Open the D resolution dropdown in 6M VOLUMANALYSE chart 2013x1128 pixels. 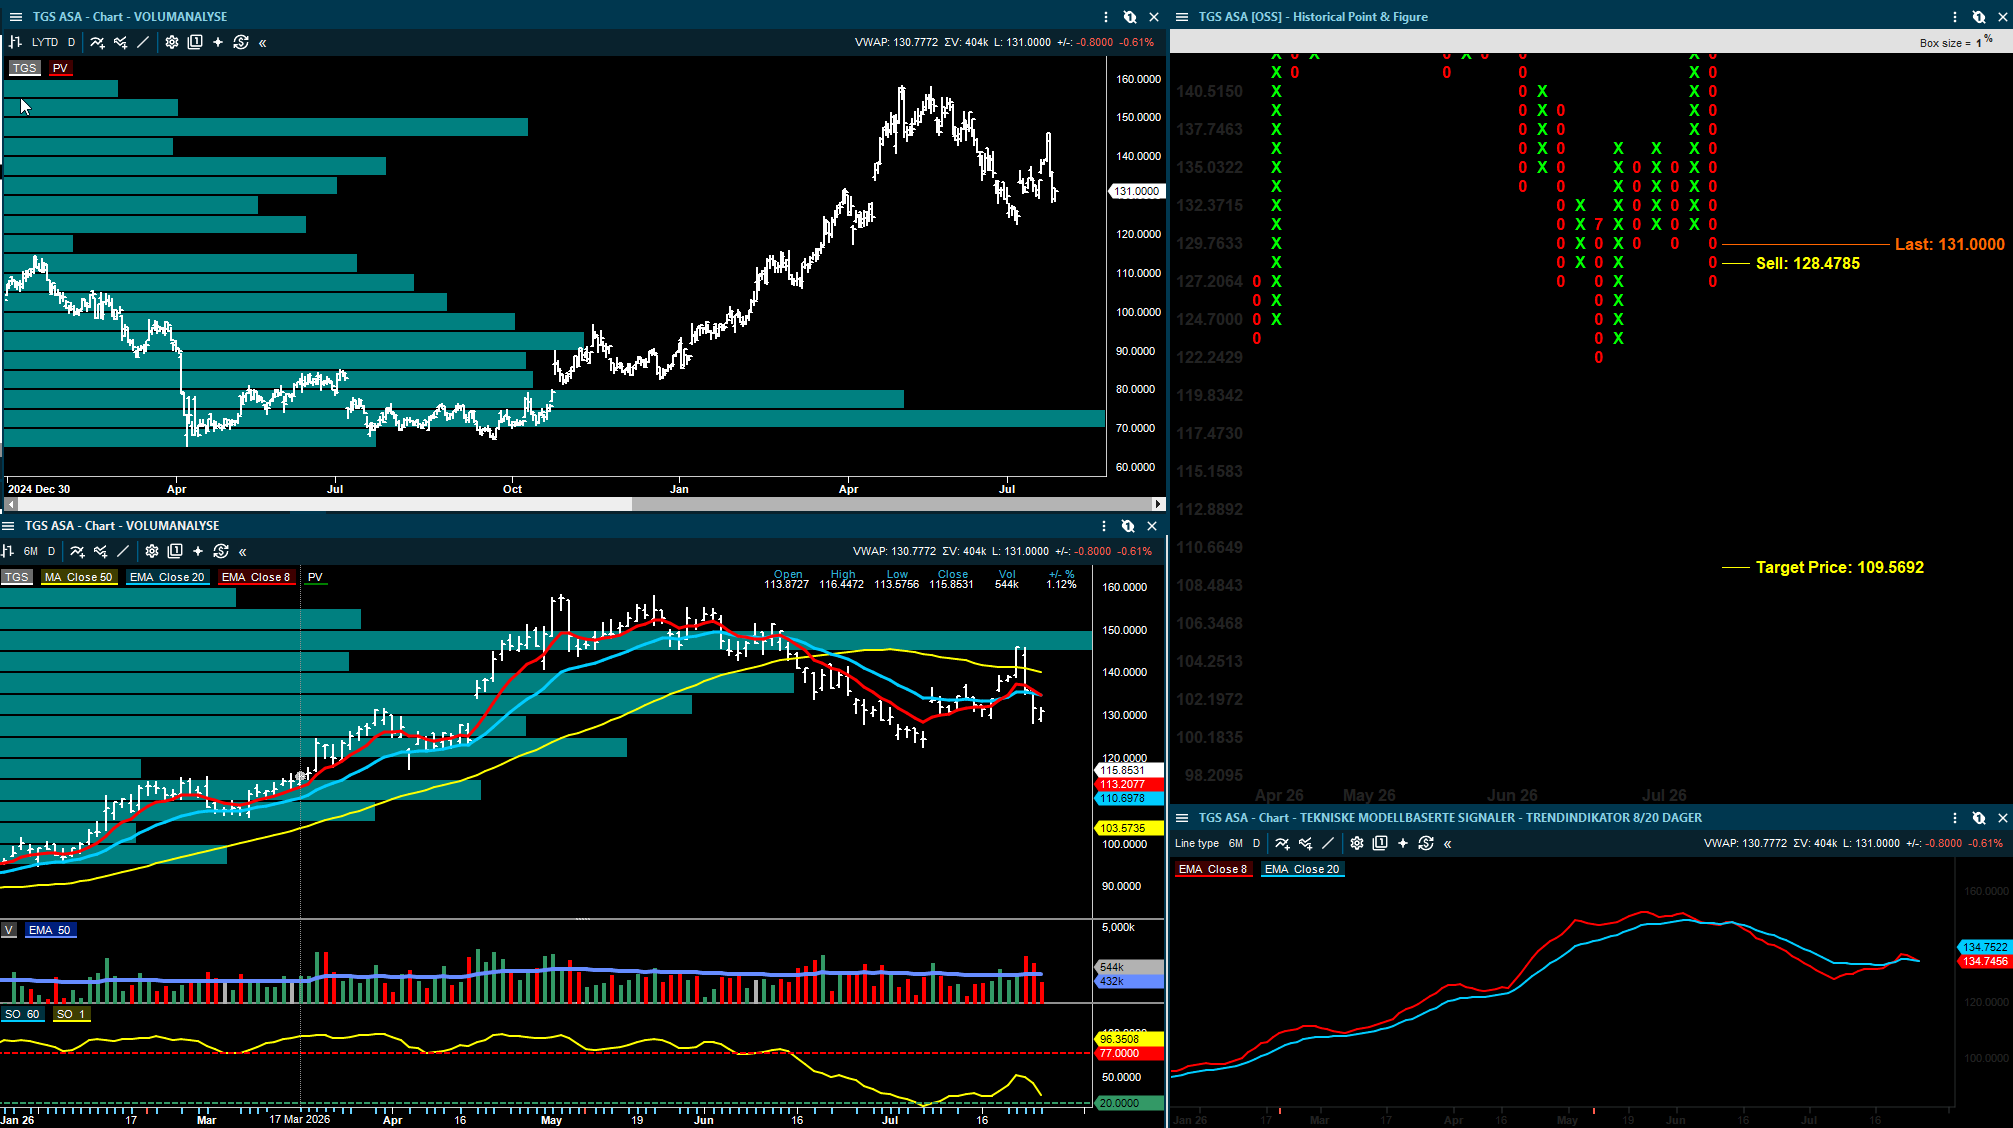tap(51, 551)
